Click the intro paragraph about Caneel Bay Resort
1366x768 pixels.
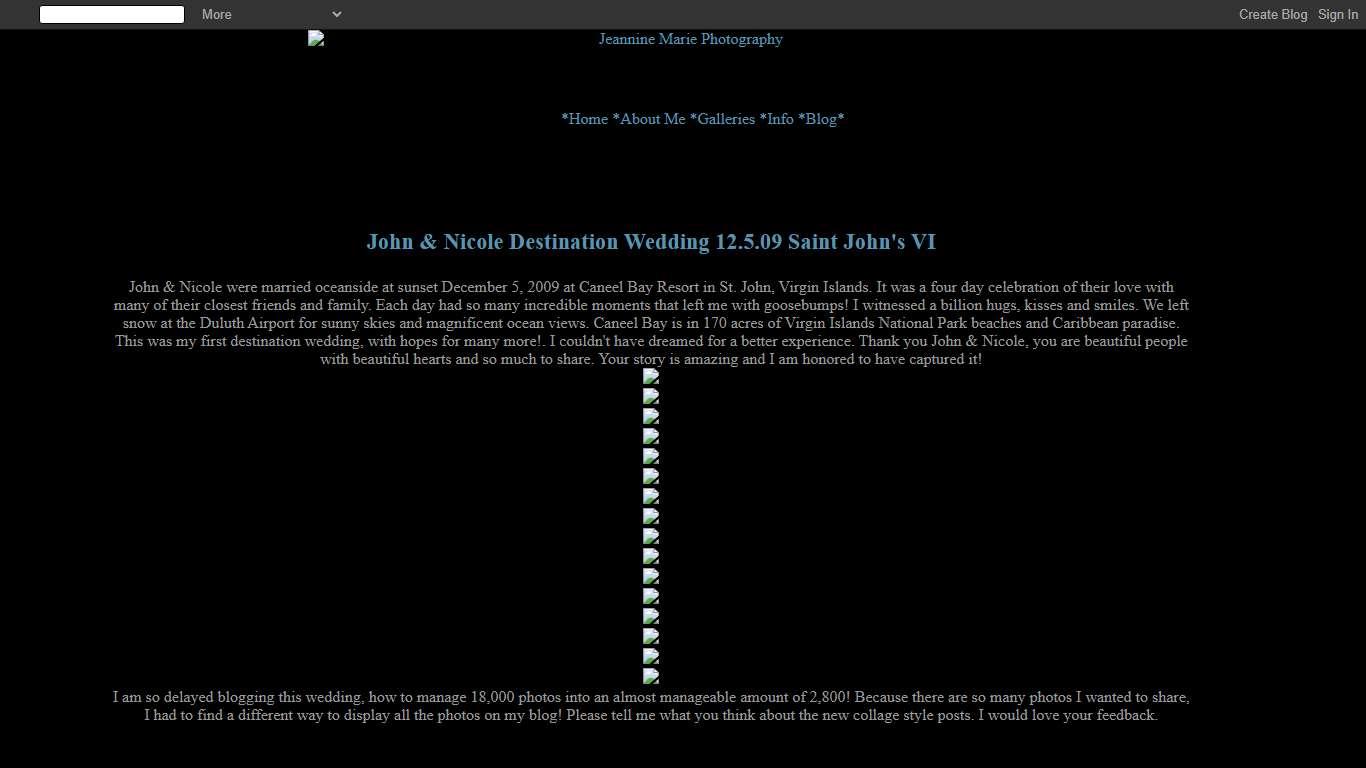651,323
